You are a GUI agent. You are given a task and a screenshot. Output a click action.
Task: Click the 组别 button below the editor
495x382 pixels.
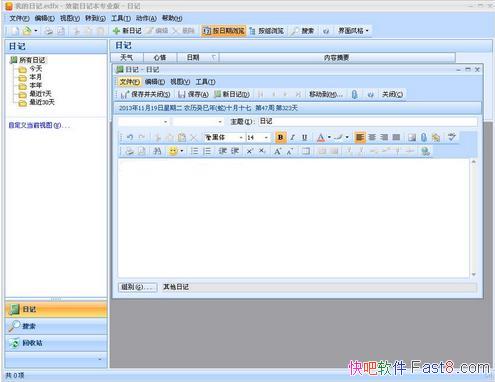(138, 287)
